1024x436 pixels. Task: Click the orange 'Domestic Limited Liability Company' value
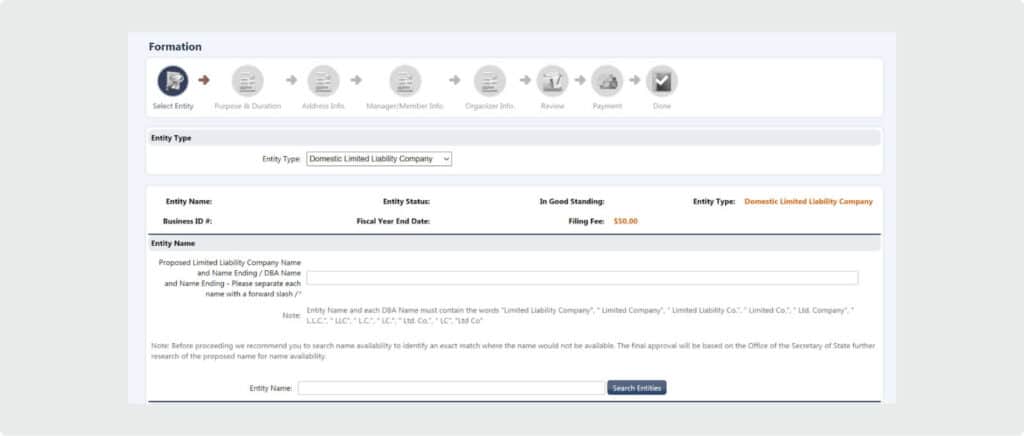coord(808,202)
